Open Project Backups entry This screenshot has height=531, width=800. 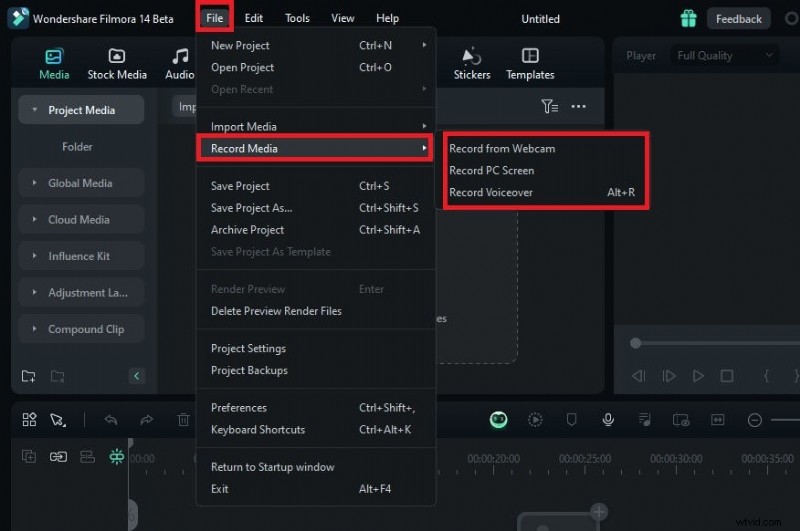point(315,370)
